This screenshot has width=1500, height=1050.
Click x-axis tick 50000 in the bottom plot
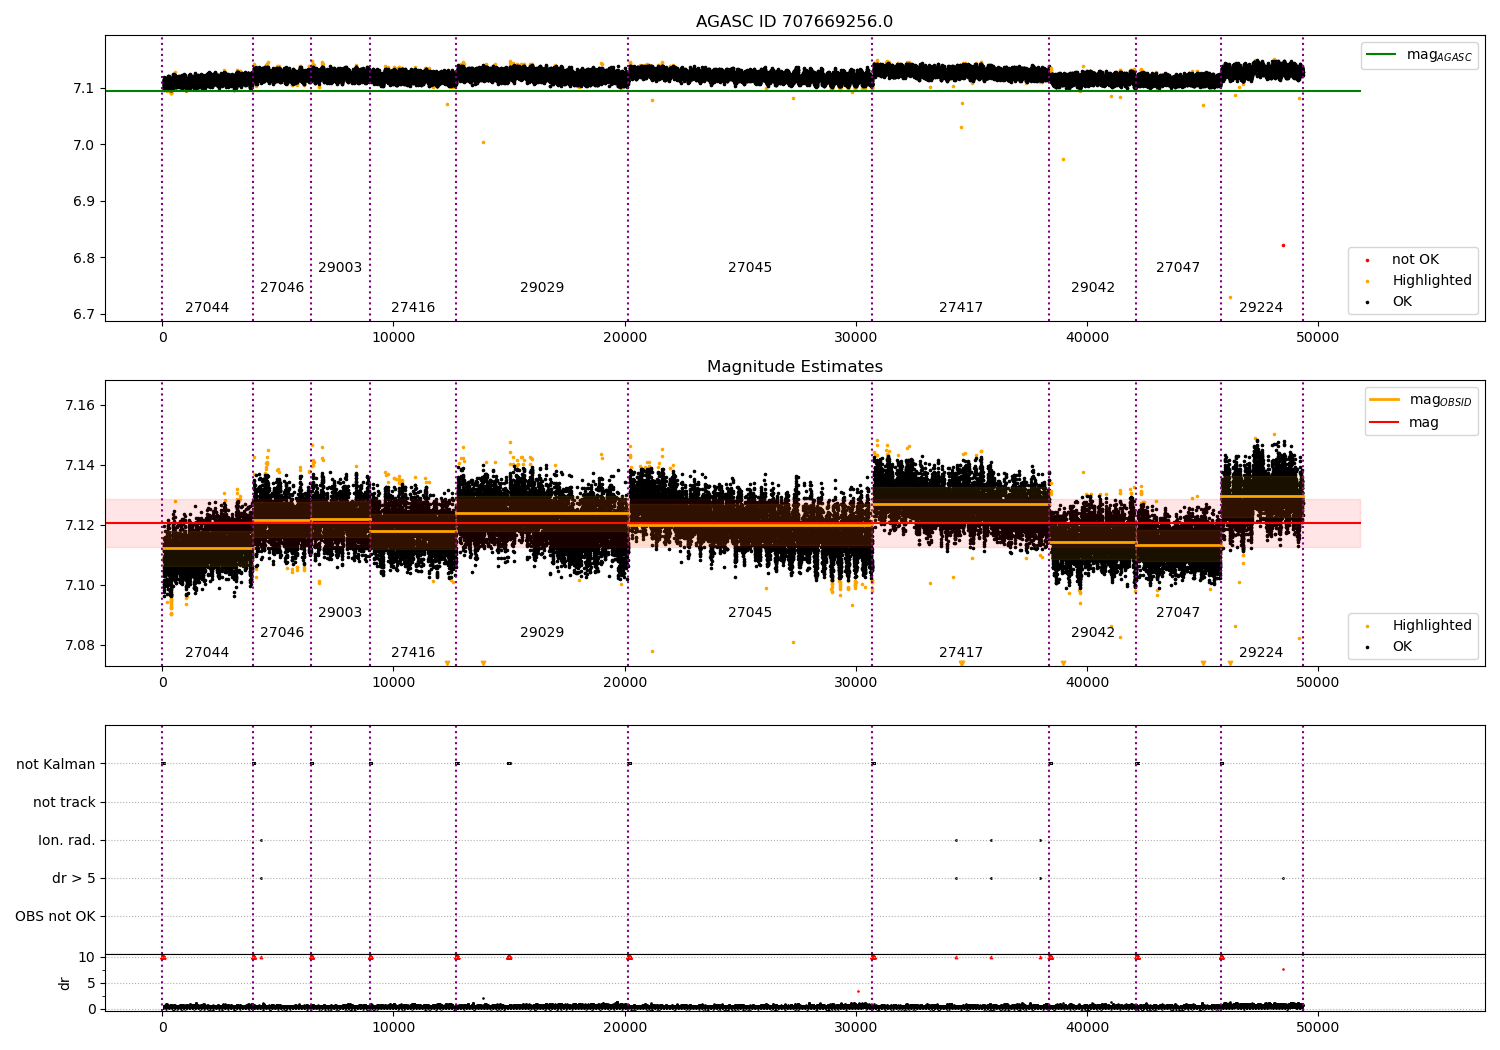[x=1318, y=1027]
